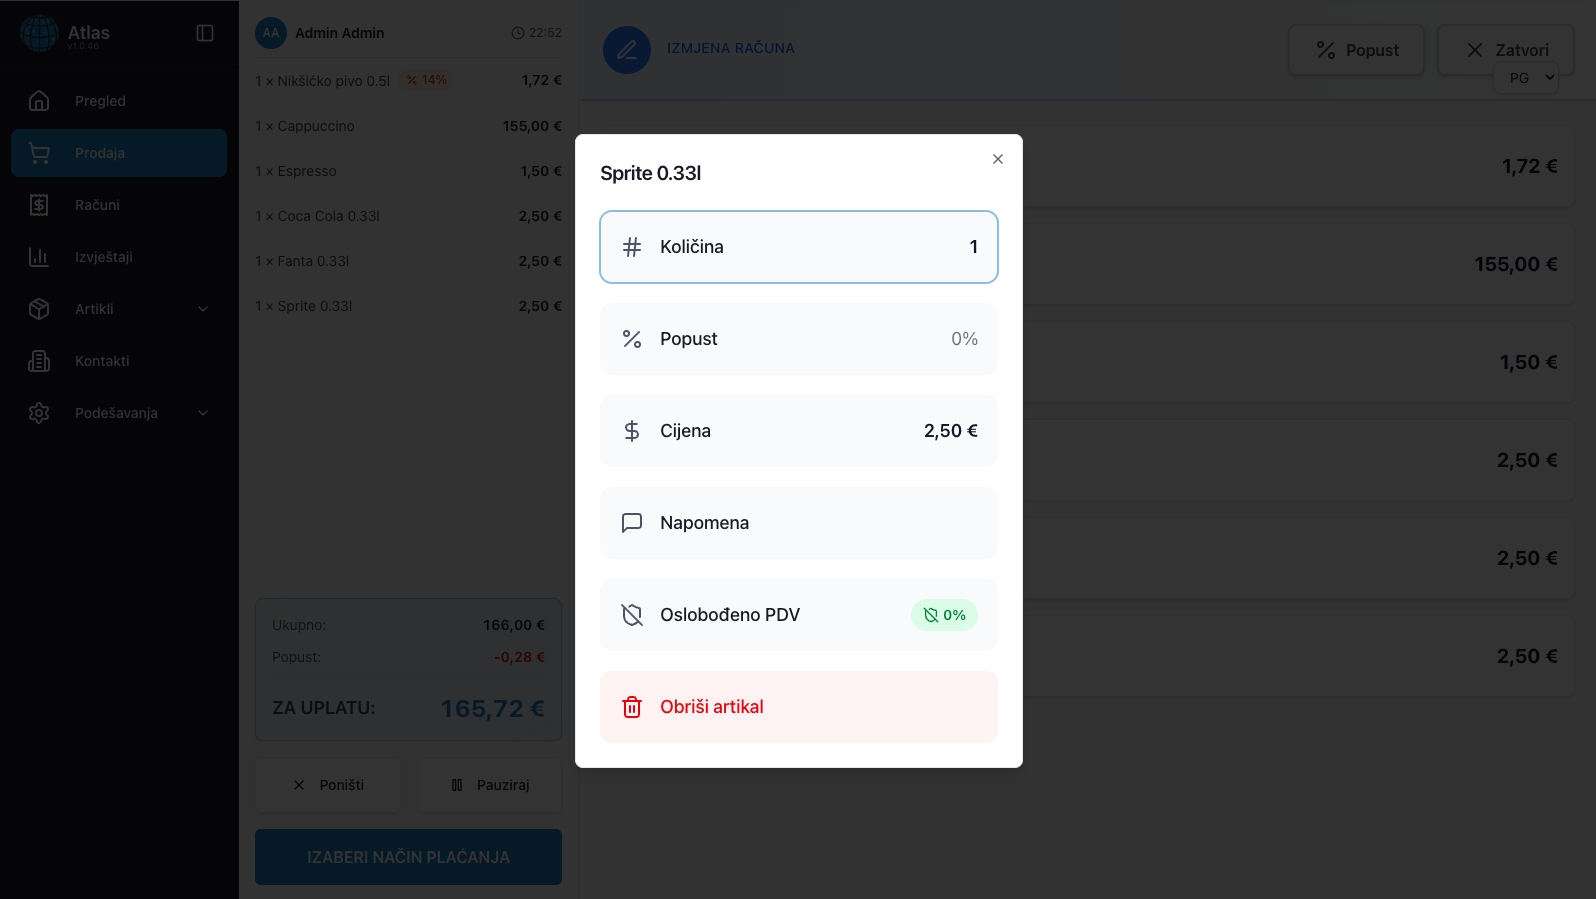Expand the Podešavanja submenu chevron

203,413
